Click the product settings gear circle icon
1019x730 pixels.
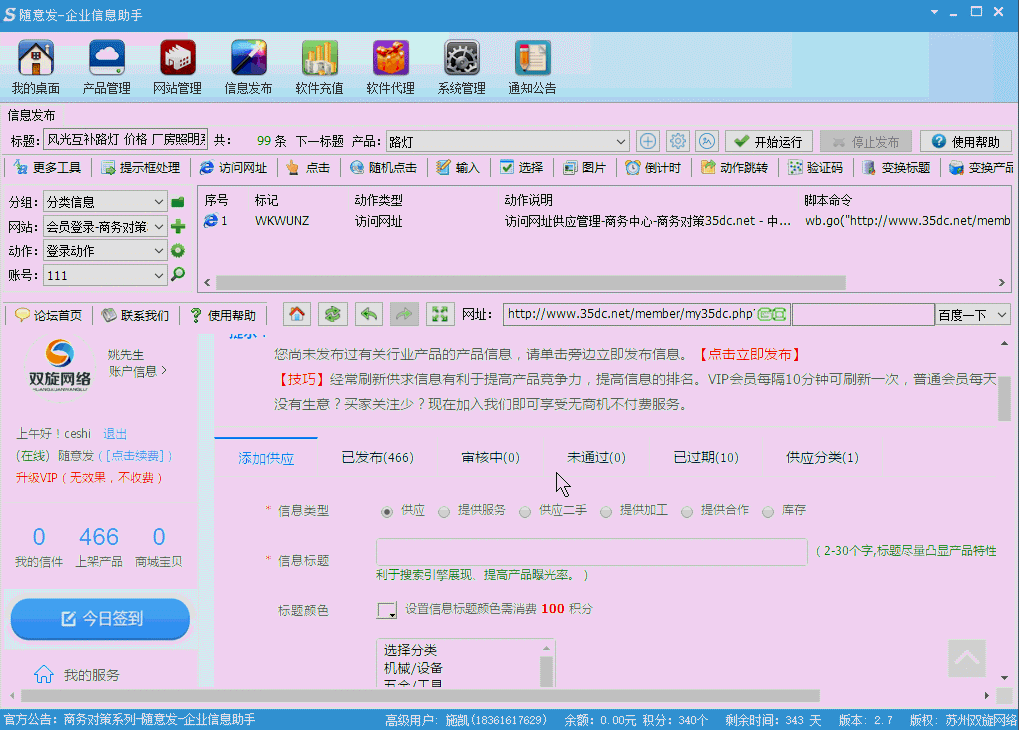coord(677,141)
